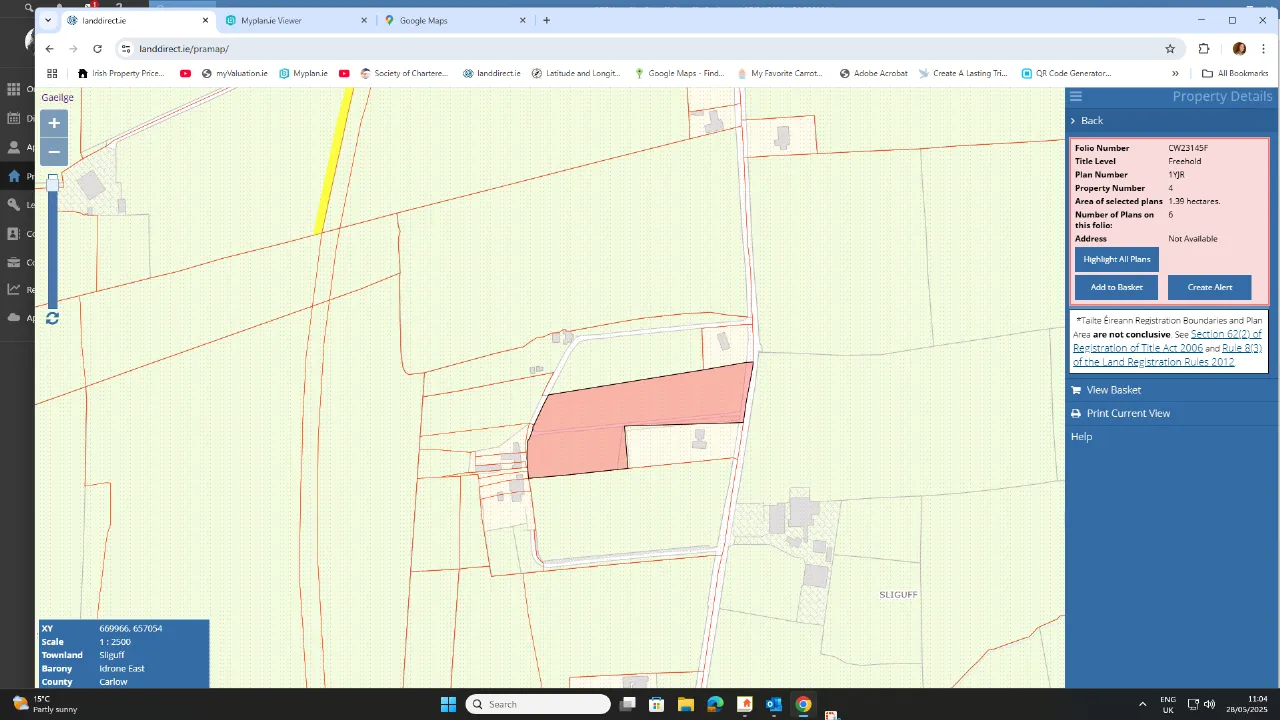The width and height of the screenshot is (1280, 720).
Task: Click the calendar icon in the left sidebar
Action: pyautogui.click(x=13, y=118)
